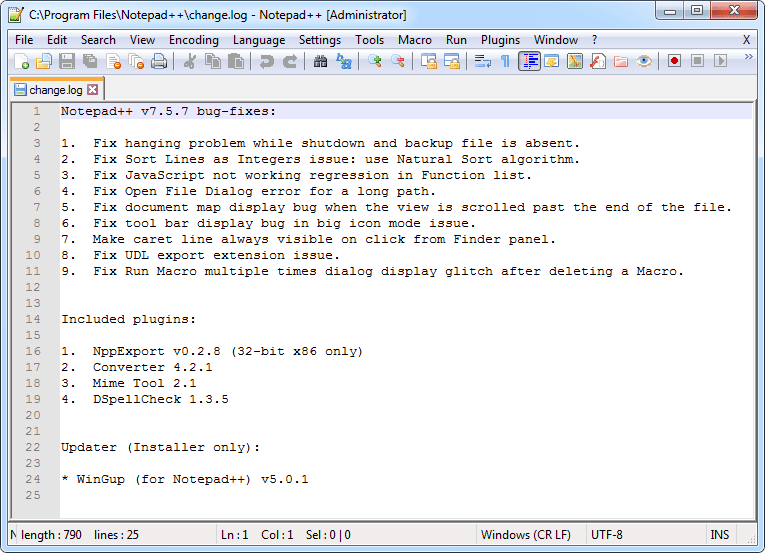This screenshot has height=553, width=765.
Task: Click "Ln : 1" status bar entry
Action: click(235, 535)
